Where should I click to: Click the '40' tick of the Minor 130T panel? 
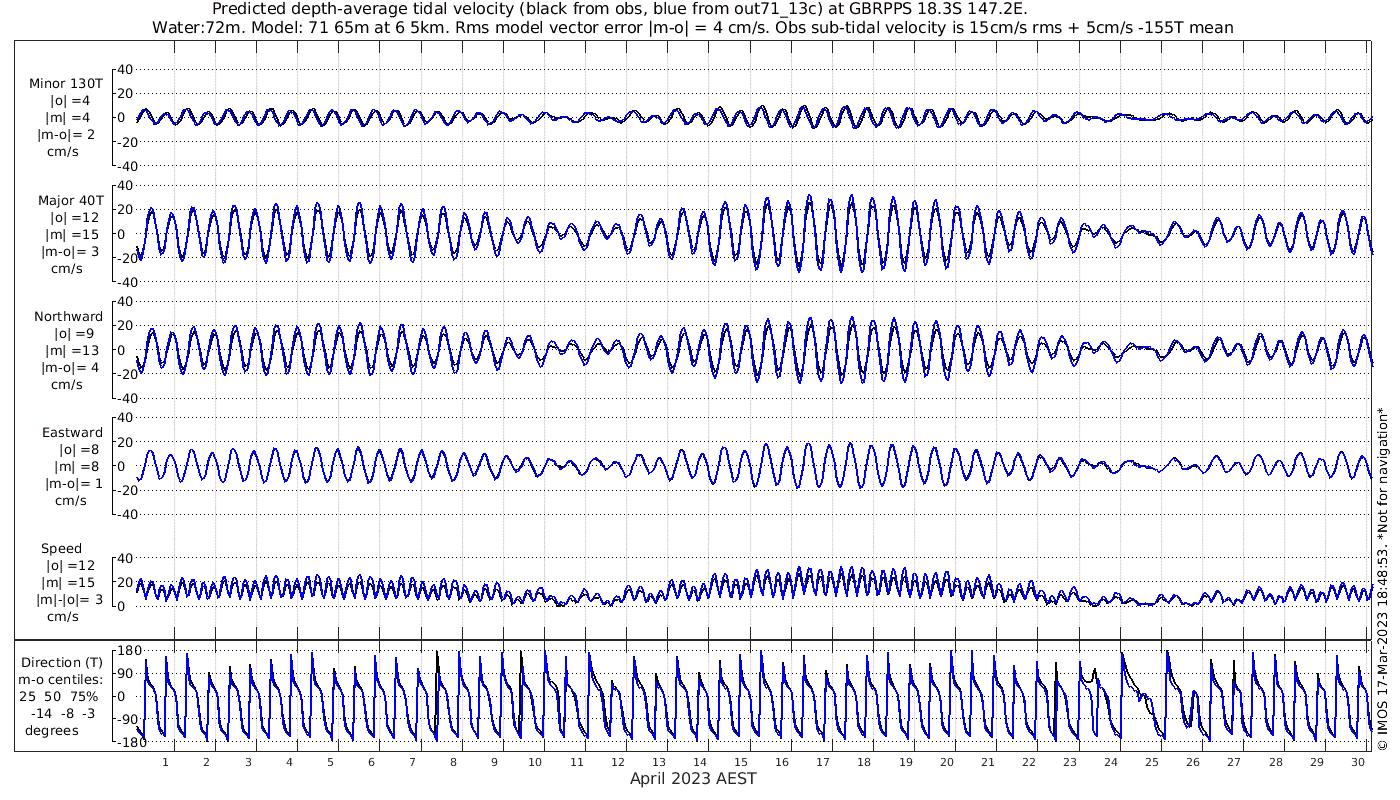[x=126, y=69]
